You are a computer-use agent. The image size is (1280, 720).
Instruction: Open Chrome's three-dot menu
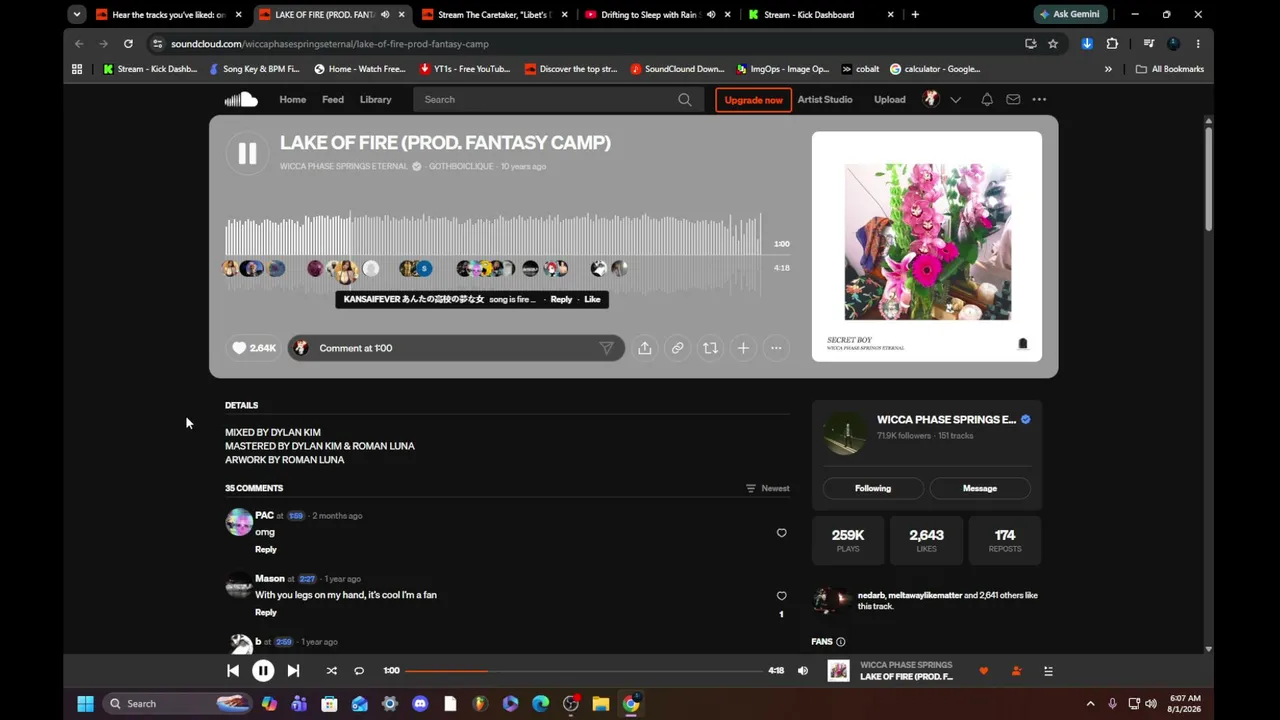pos(1198,44)
